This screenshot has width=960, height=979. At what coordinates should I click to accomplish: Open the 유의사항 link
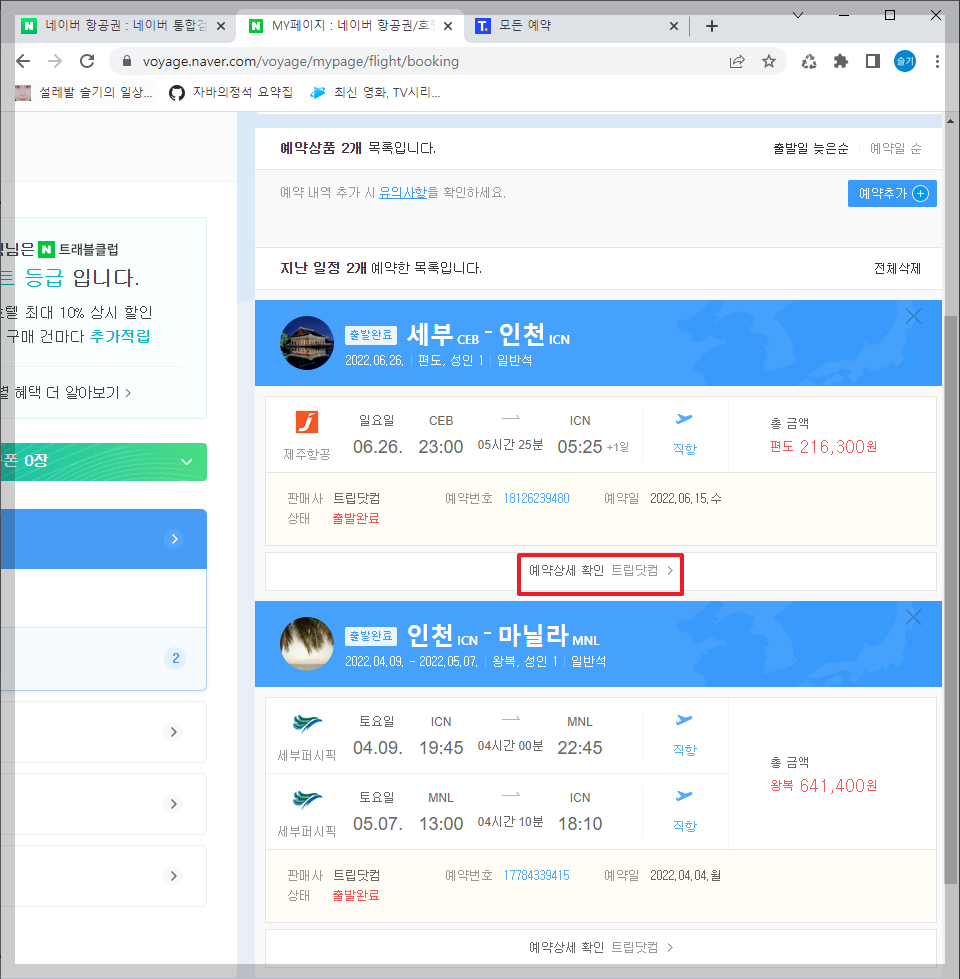[403, 193]
